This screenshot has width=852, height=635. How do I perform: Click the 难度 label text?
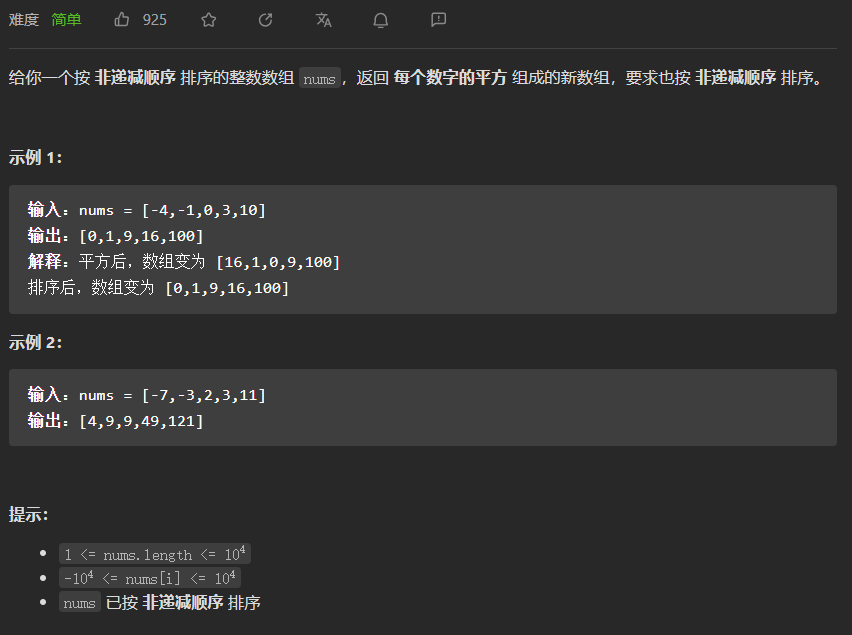(x=24, y=20)
